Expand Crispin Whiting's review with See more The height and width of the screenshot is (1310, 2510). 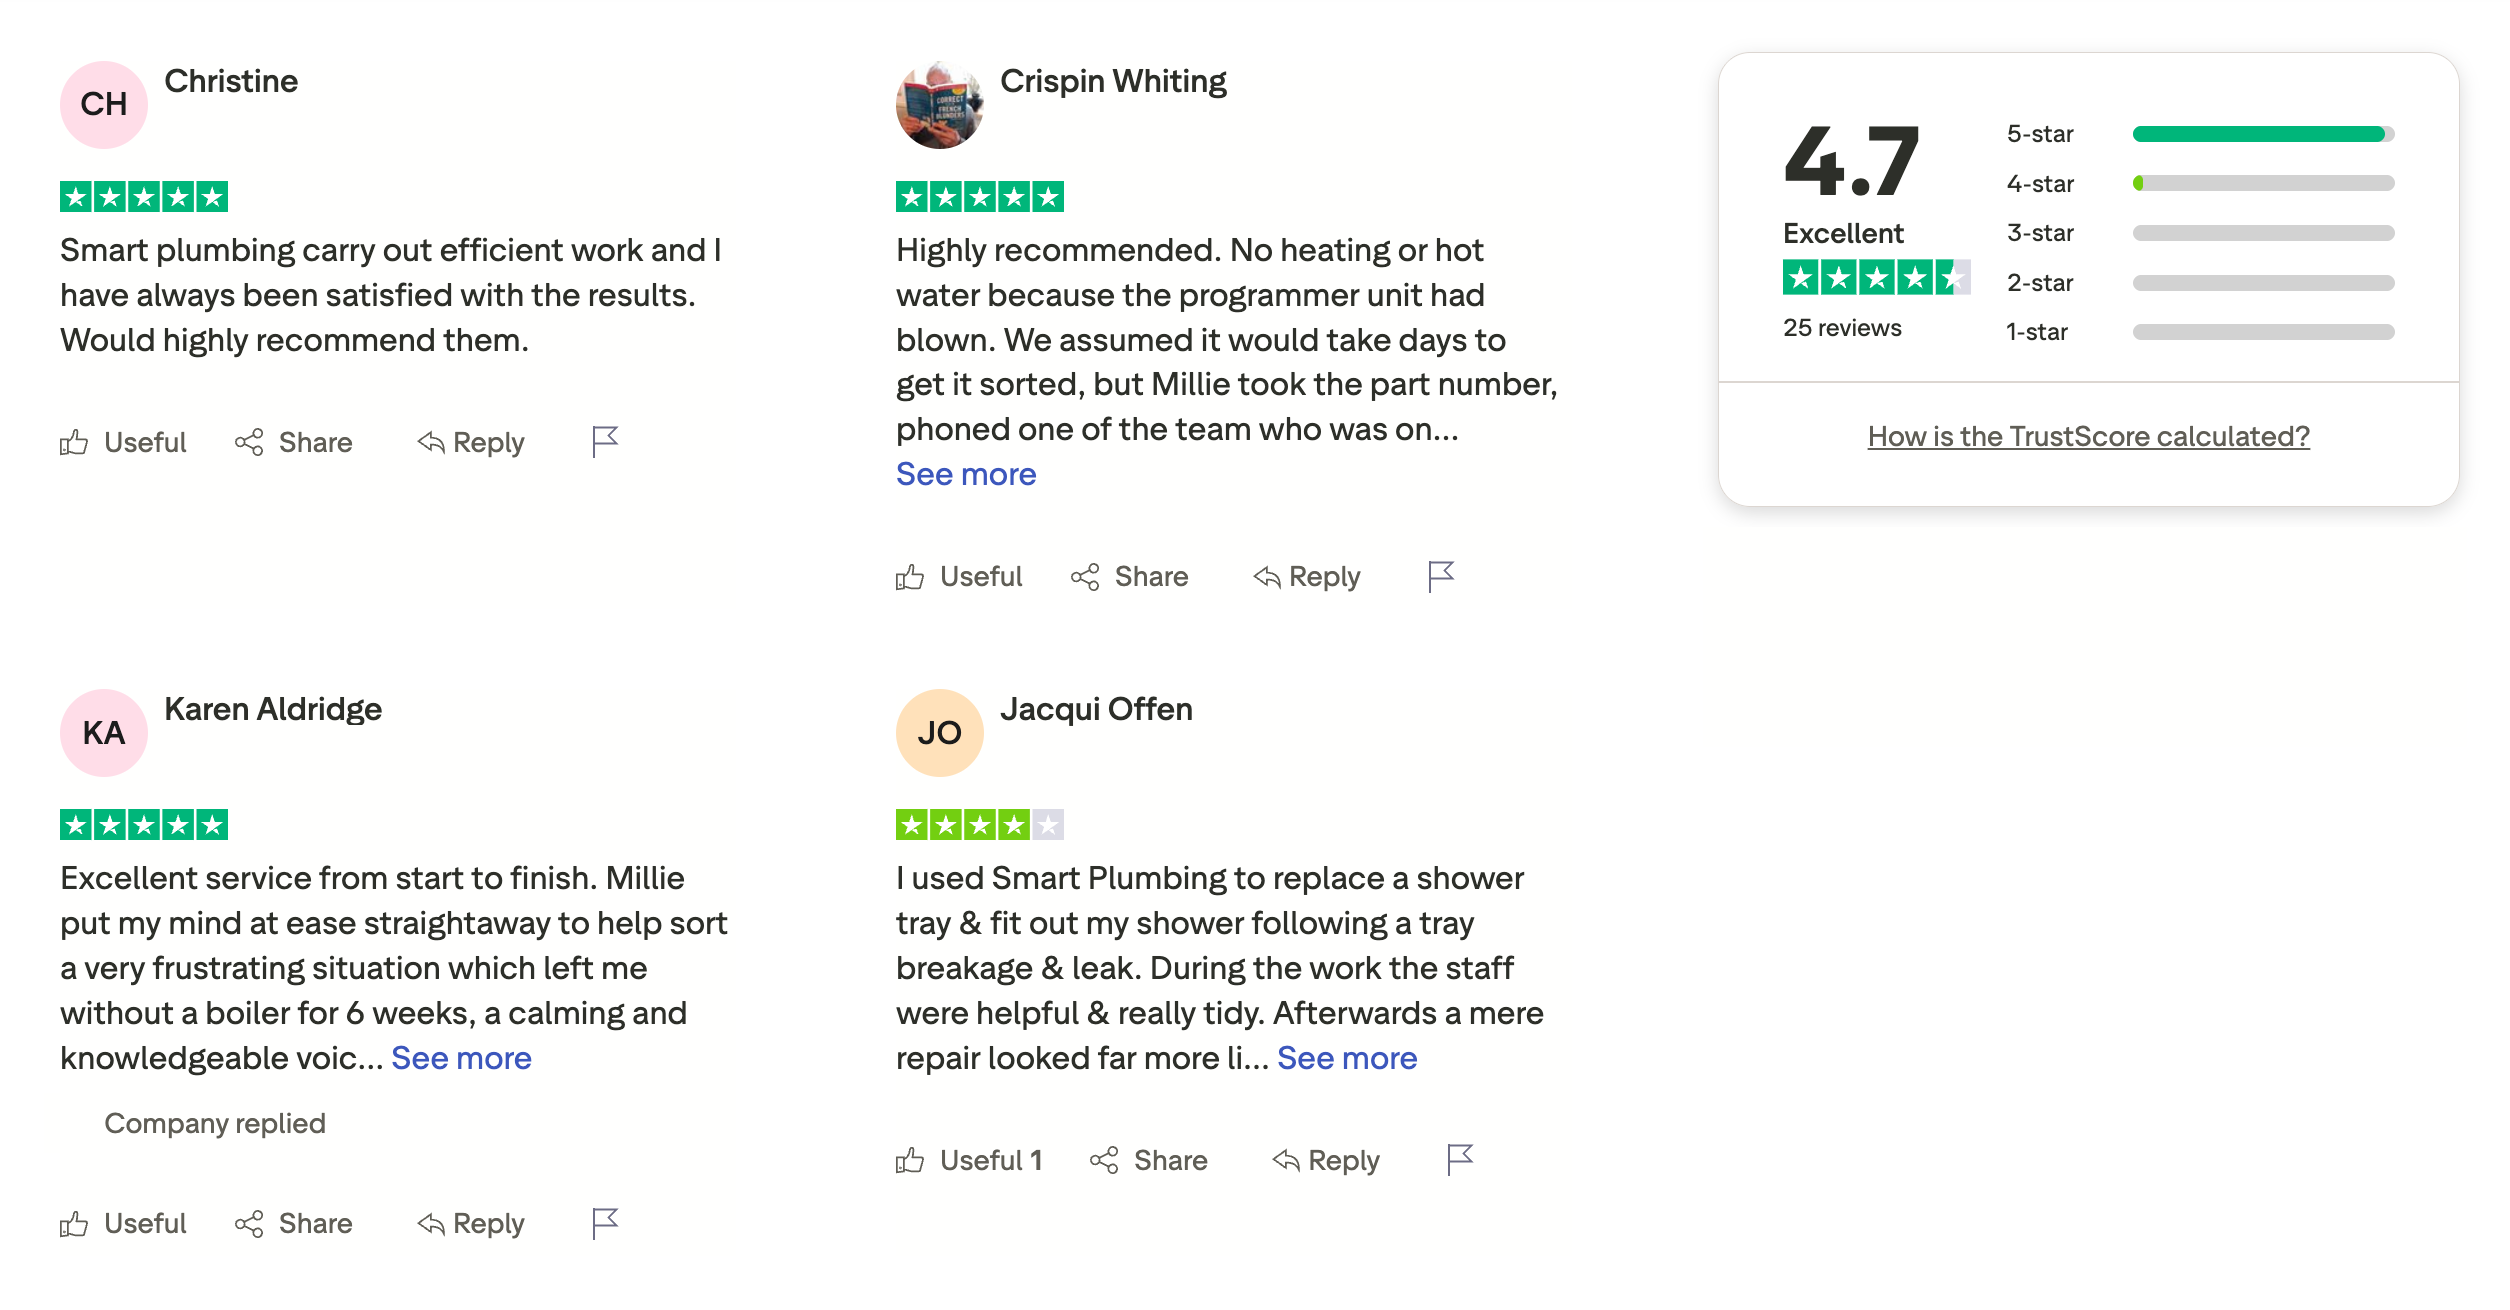point(966,473)
